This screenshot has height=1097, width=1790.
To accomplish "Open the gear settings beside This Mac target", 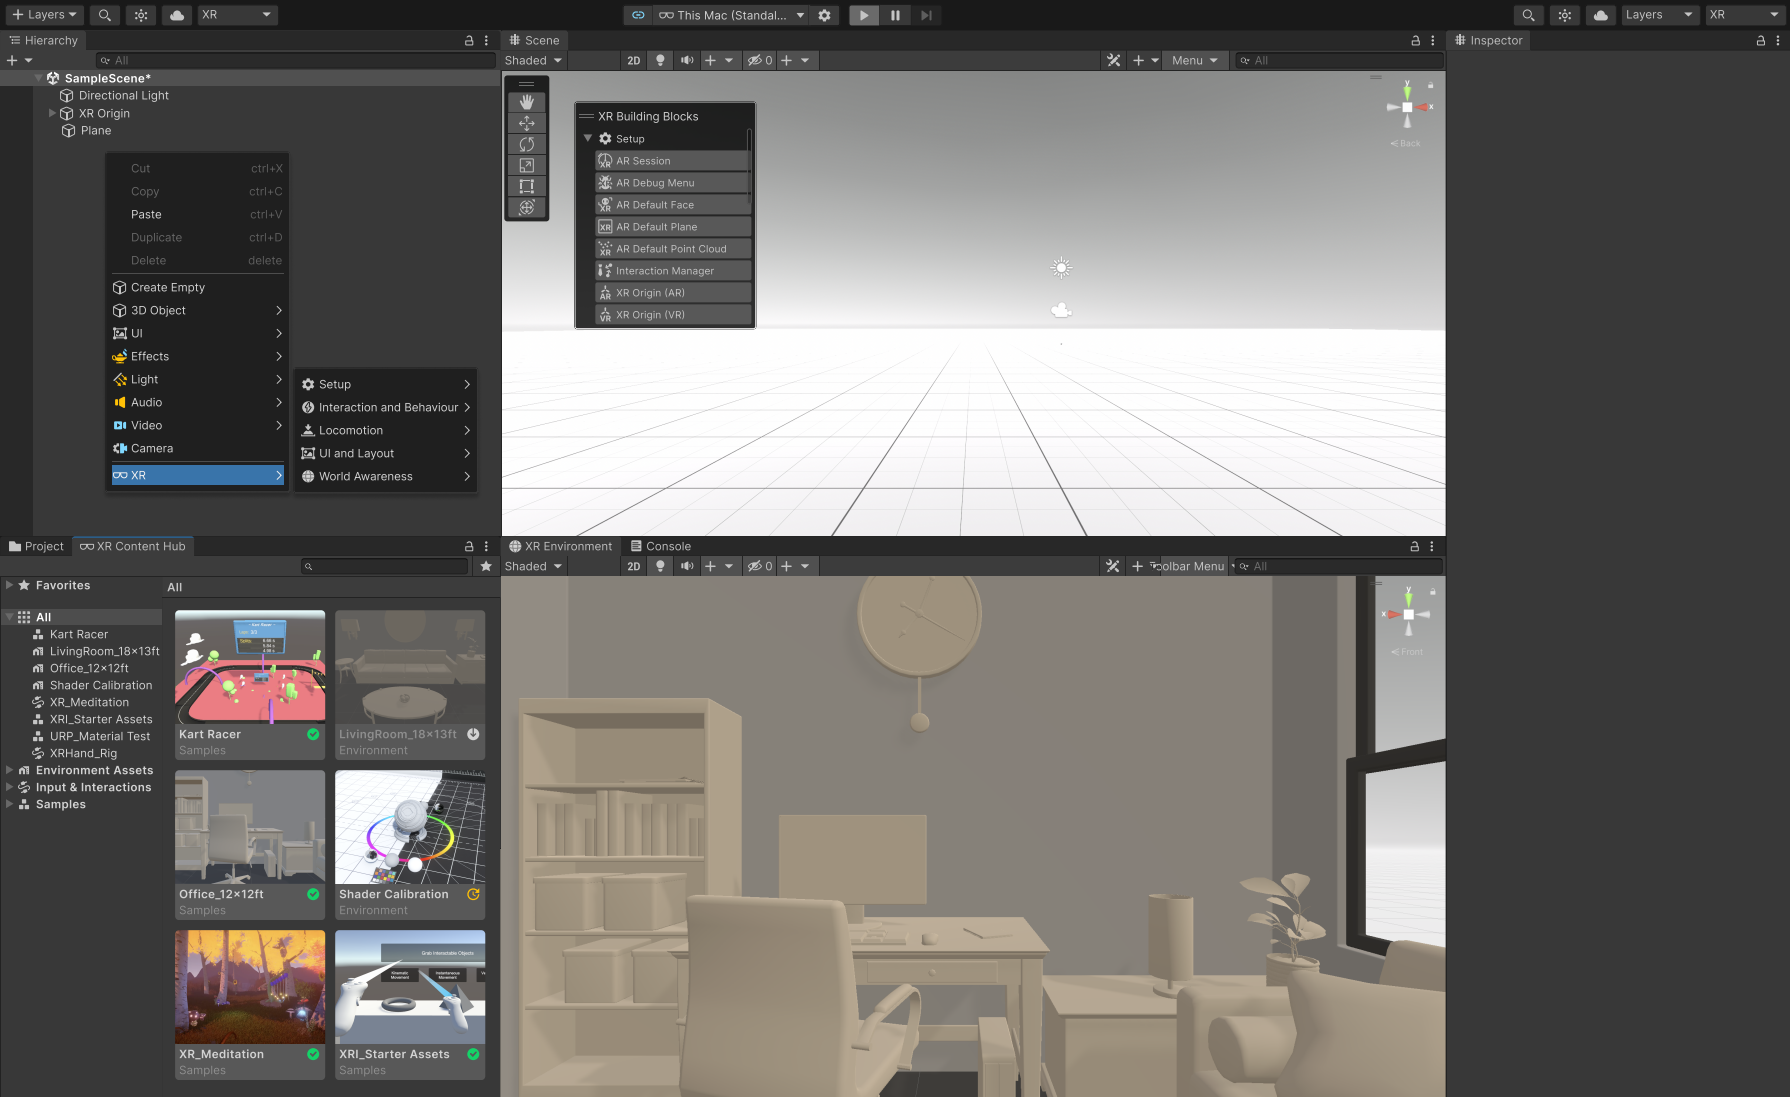I will tap(824, 15).
